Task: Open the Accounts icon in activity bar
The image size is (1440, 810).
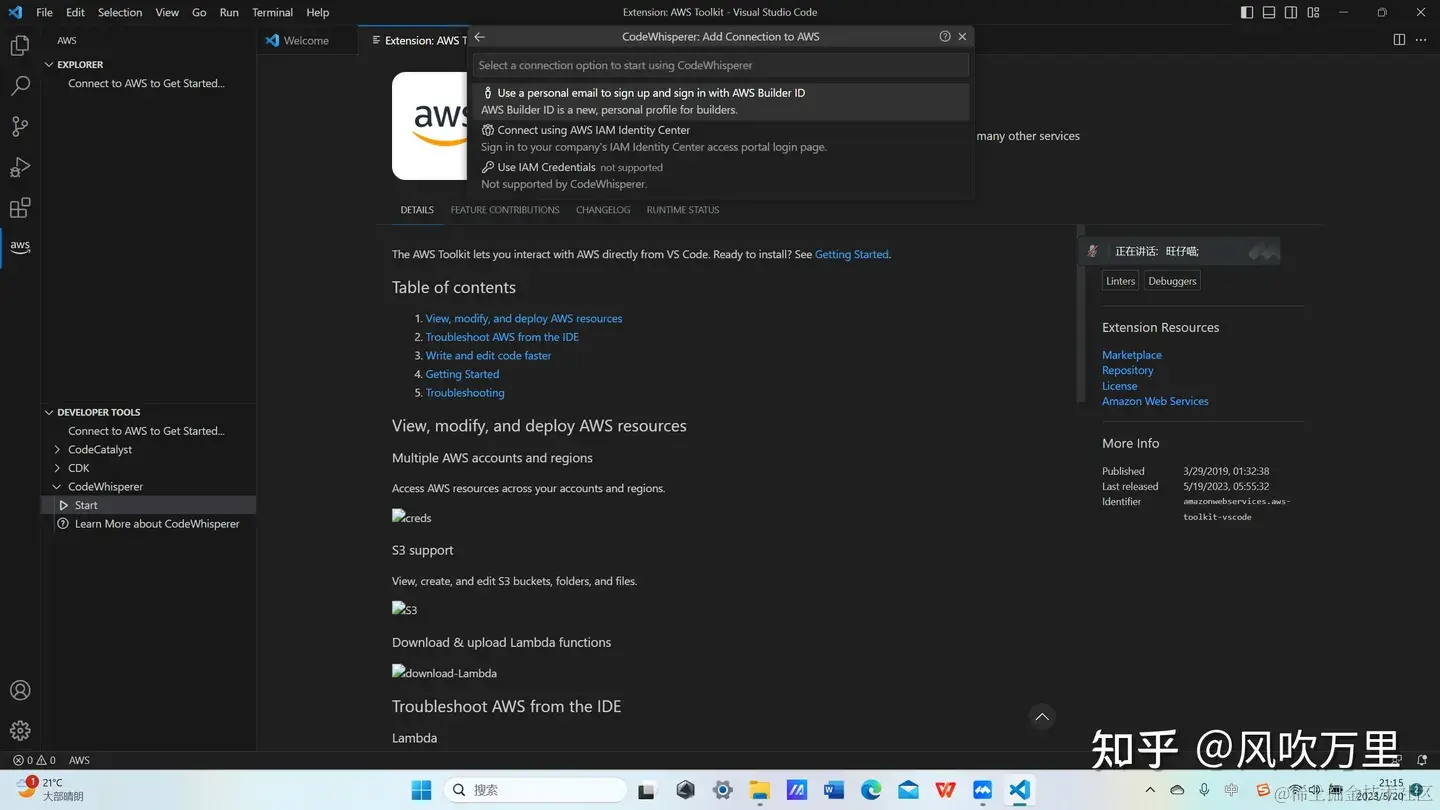Action: [20, 690]
